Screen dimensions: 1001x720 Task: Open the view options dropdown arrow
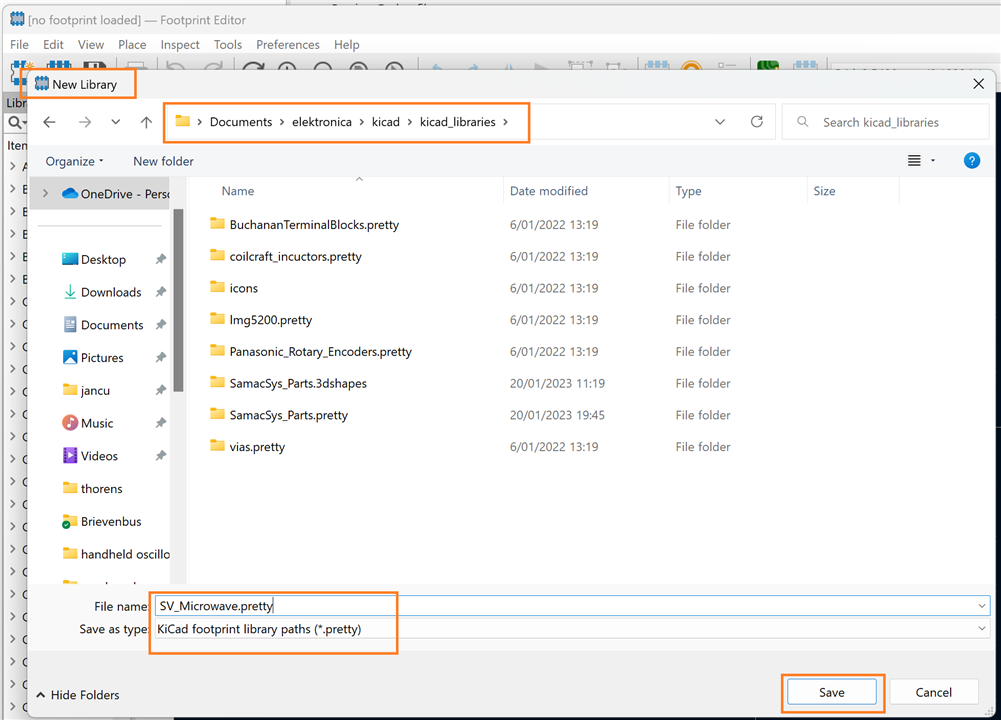(933, 161)
